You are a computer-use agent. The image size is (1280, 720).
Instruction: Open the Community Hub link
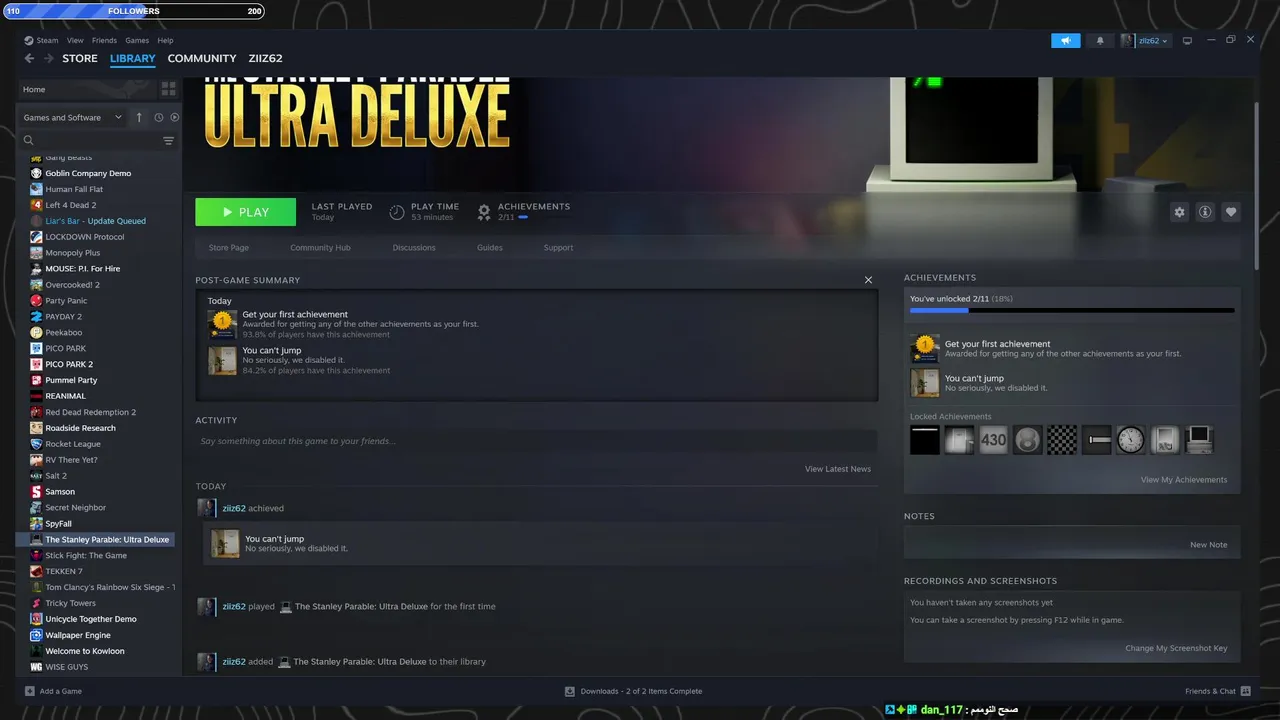[x=320, y=248]
